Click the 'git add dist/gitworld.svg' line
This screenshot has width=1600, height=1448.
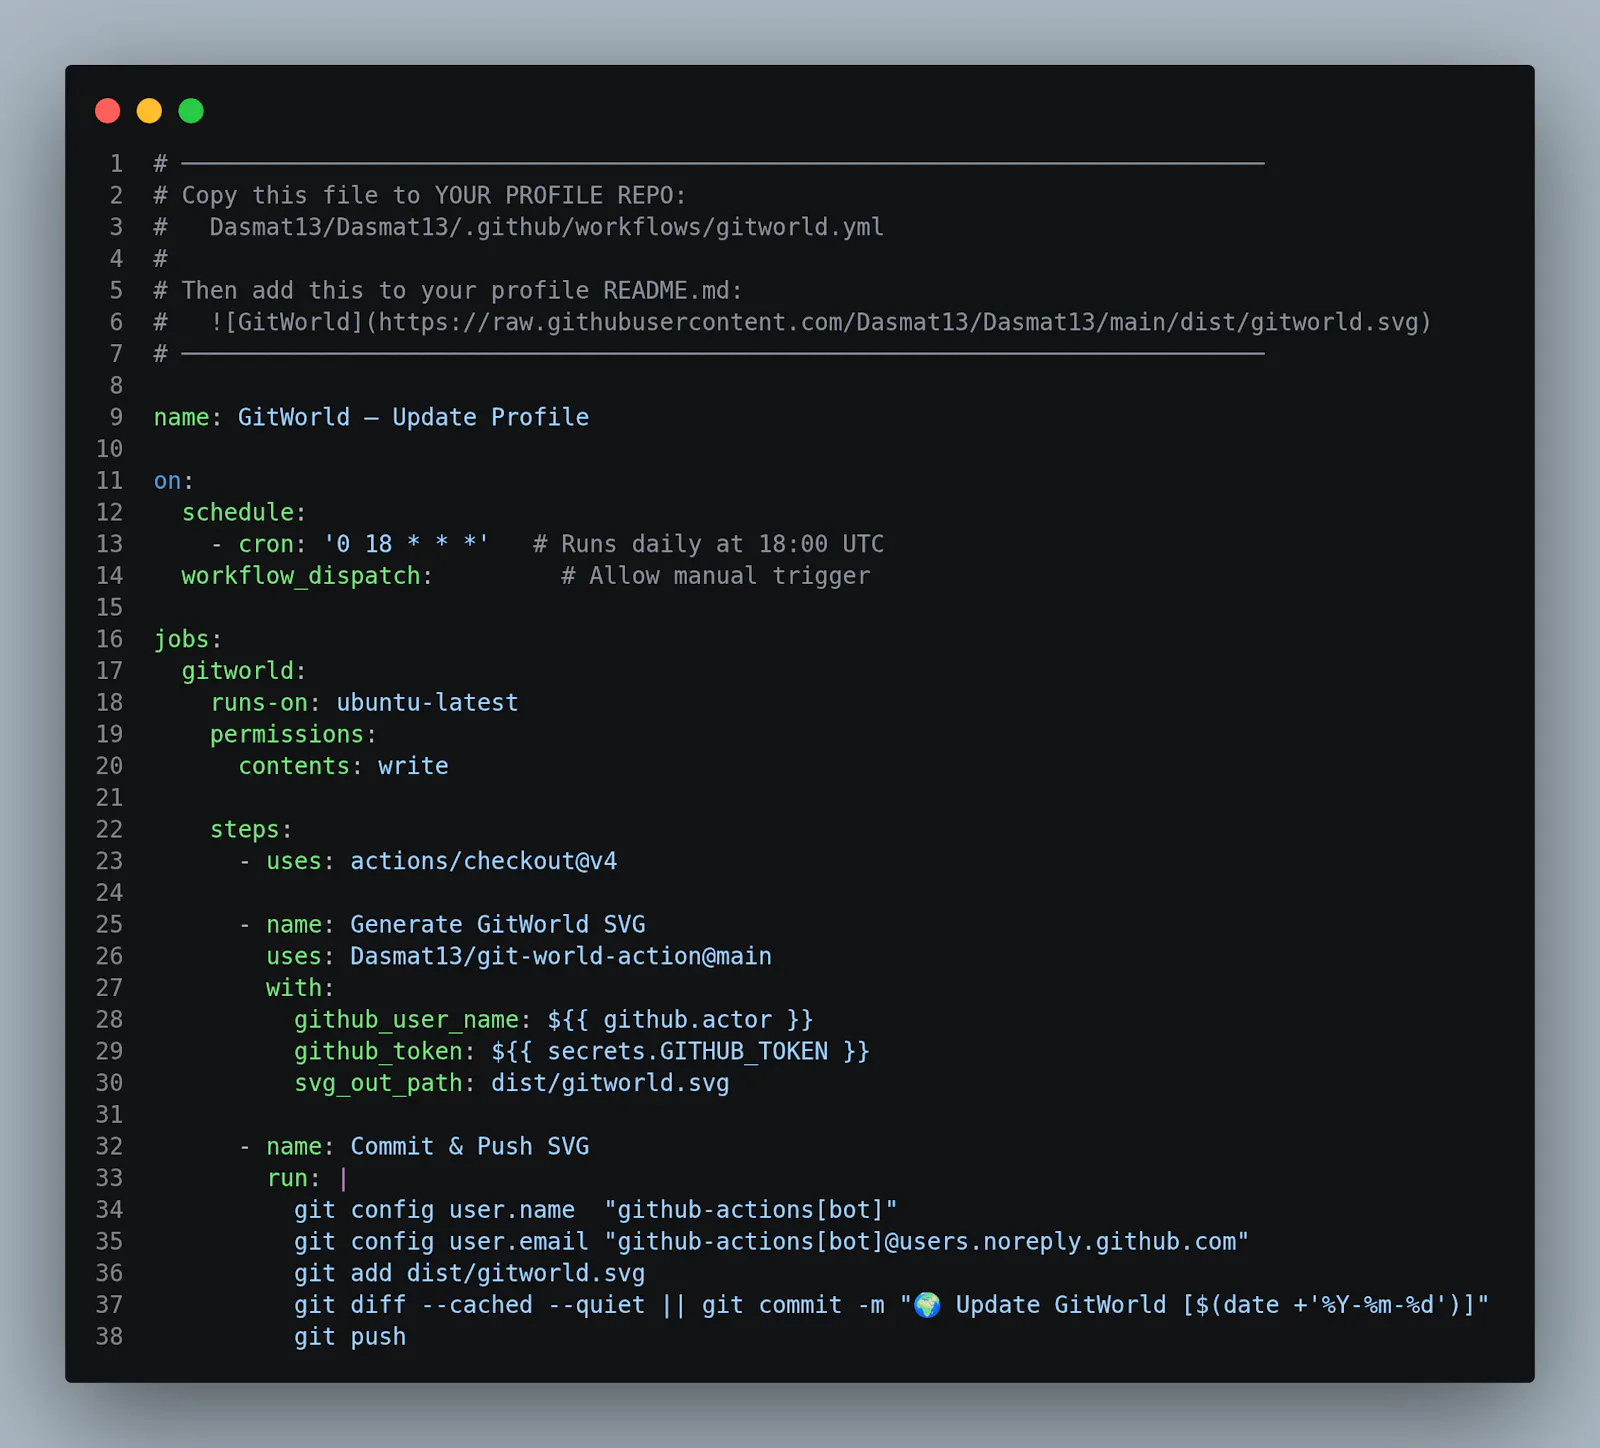click(x=470, y=1273)
